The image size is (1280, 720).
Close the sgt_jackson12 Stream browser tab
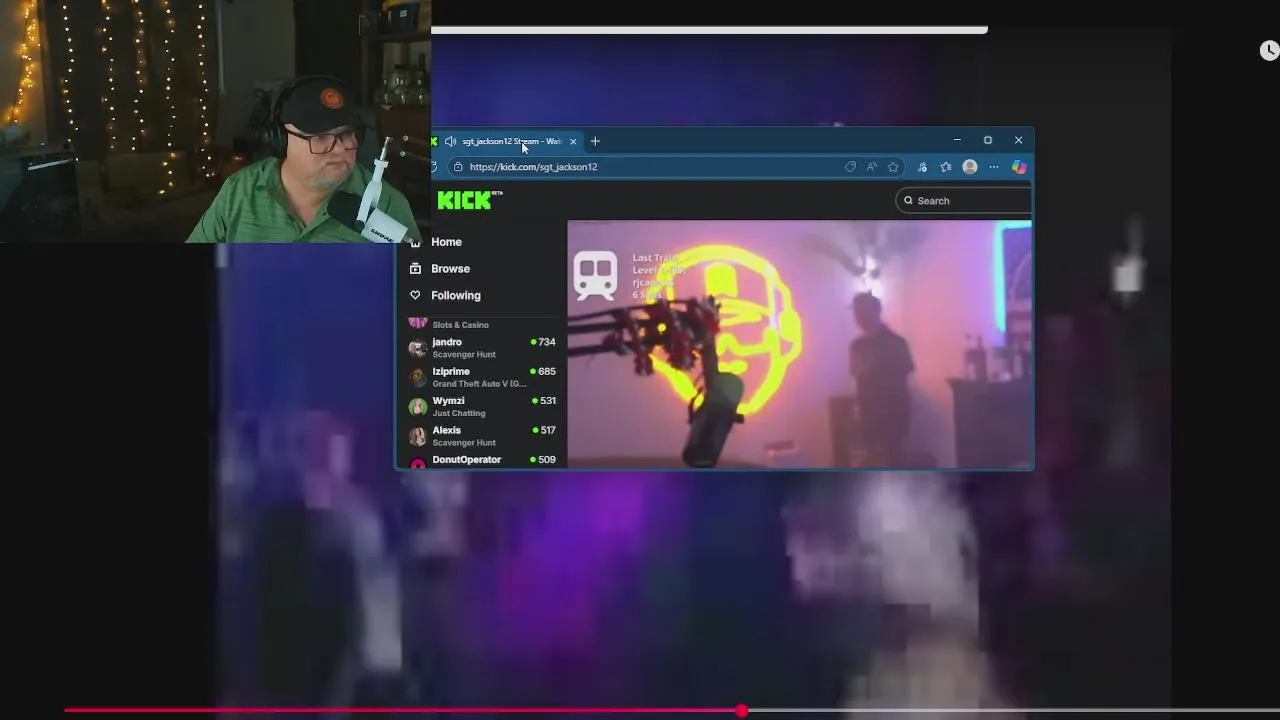coord(573,141)
